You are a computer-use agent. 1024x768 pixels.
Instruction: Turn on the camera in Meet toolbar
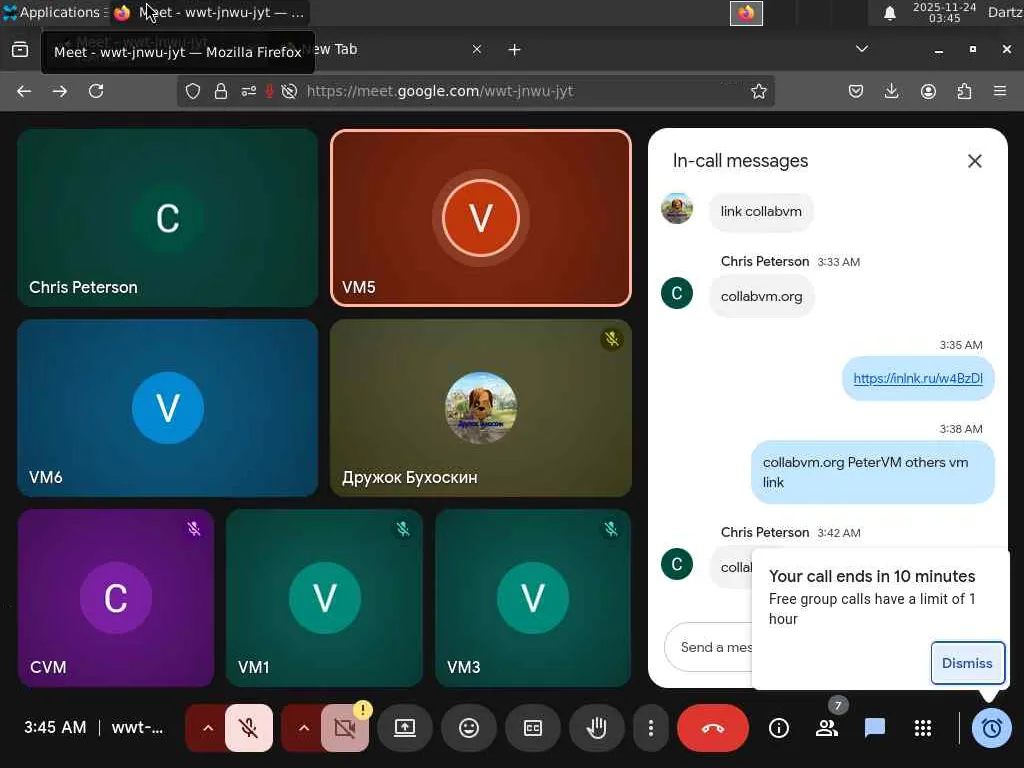click(x=345, y=728)
